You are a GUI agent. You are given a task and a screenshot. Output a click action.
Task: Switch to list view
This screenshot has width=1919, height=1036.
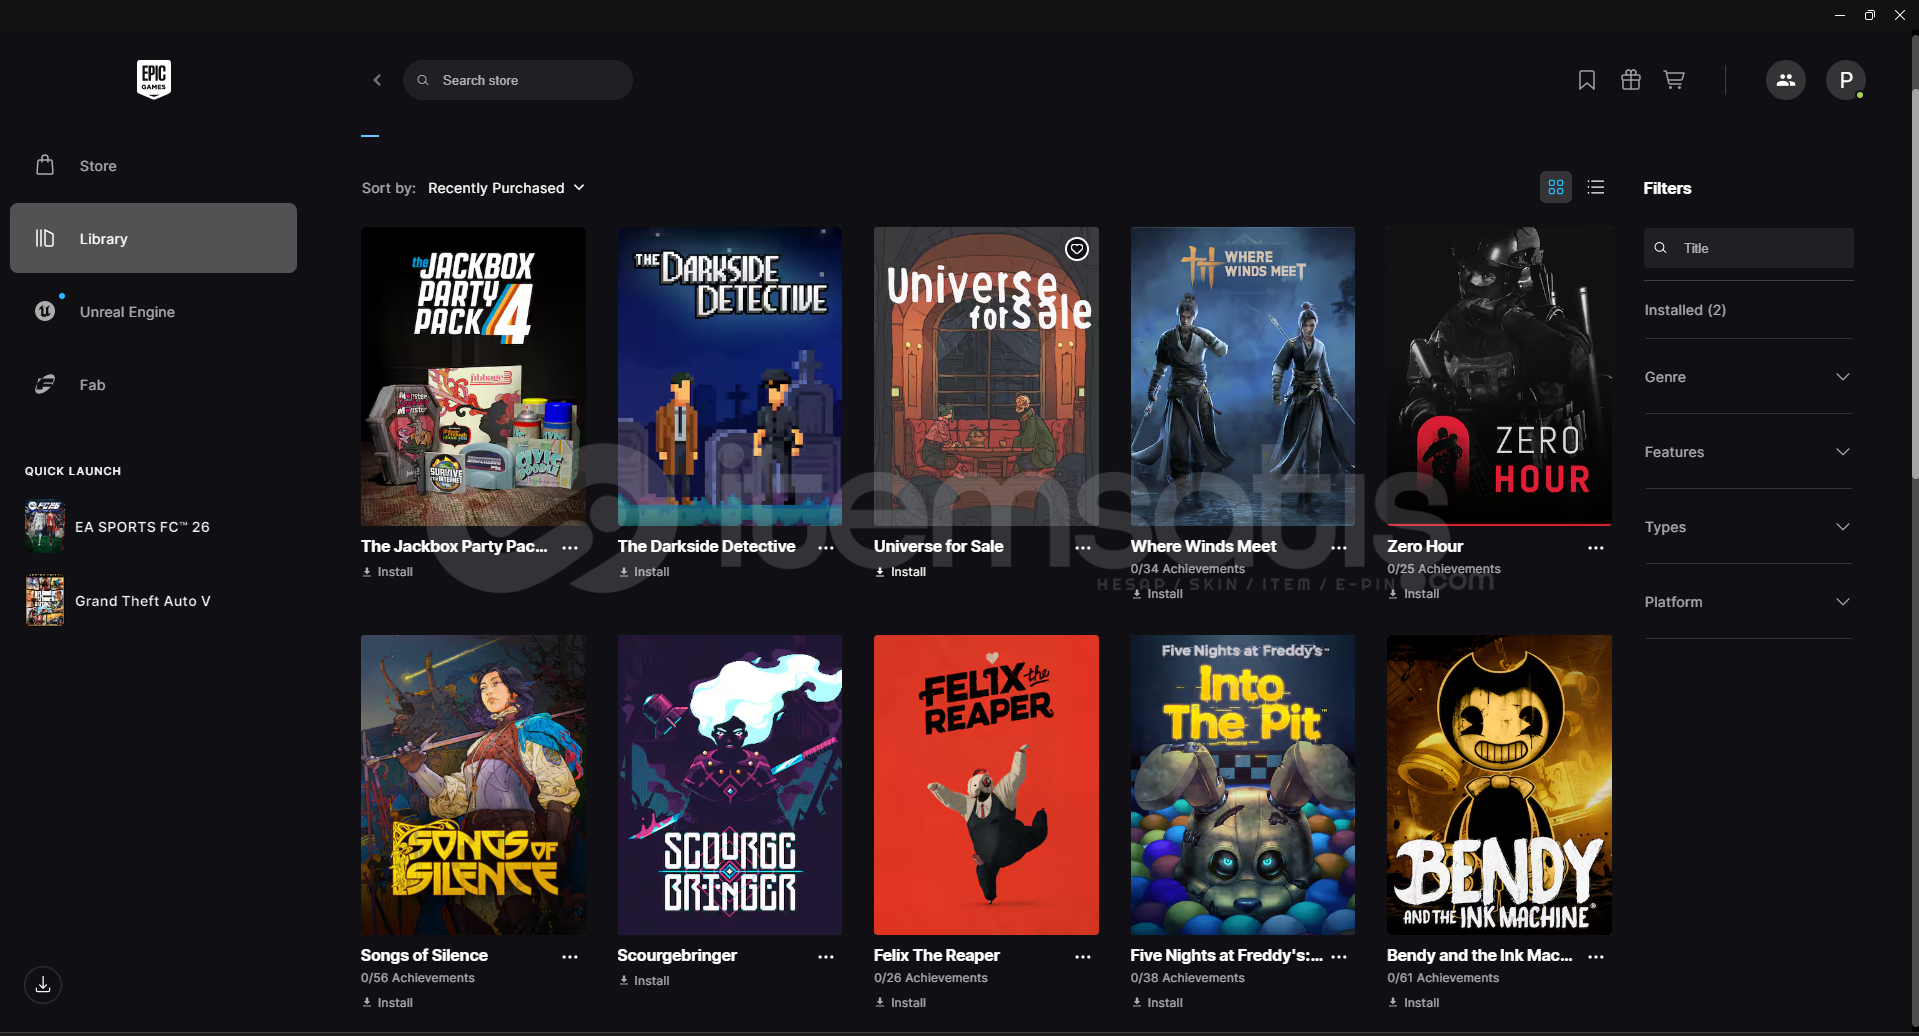[x=1596, y=187]
